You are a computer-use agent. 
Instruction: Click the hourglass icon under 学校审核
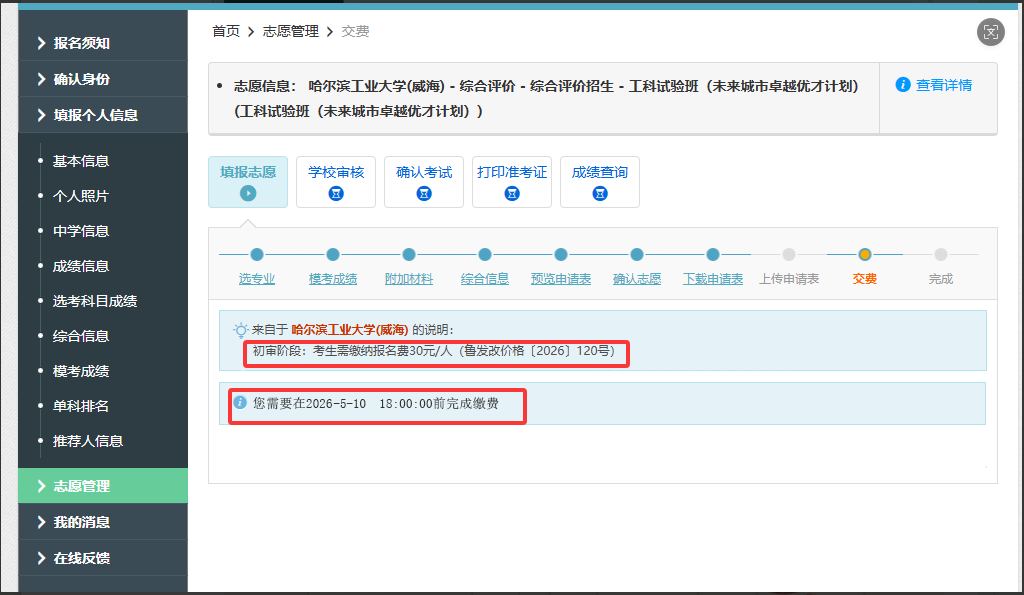(x=336, y=193)
